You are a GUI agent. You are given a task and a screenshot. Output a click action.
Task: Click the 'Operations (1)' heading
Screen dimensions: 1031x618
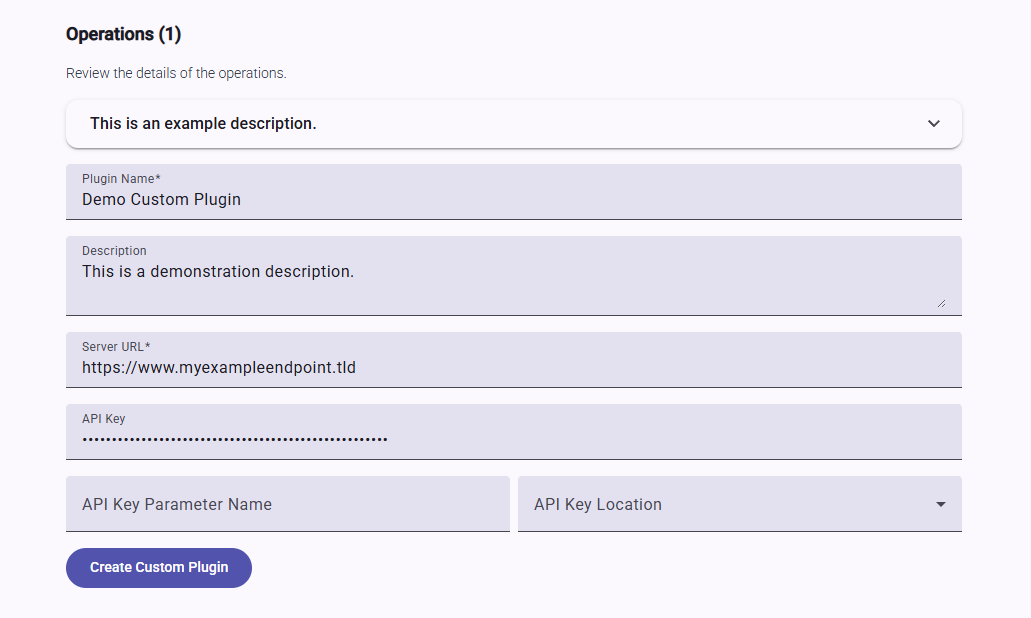click(123, 34)
